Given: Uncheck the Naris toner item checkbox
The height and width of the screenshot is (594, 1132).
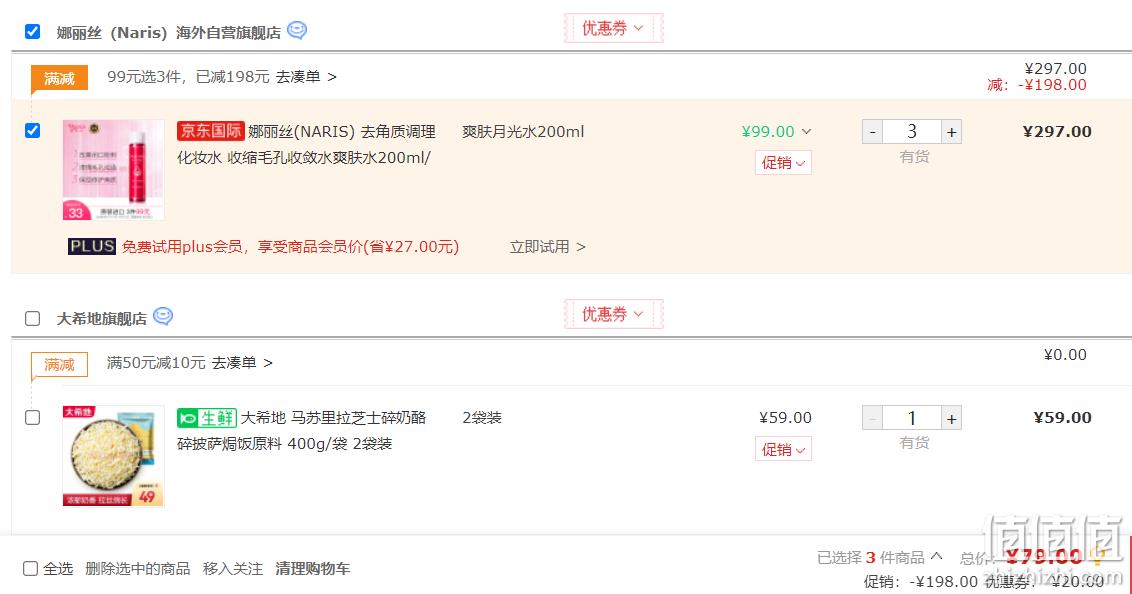Looking at the screenshot, I should (32, 131).
